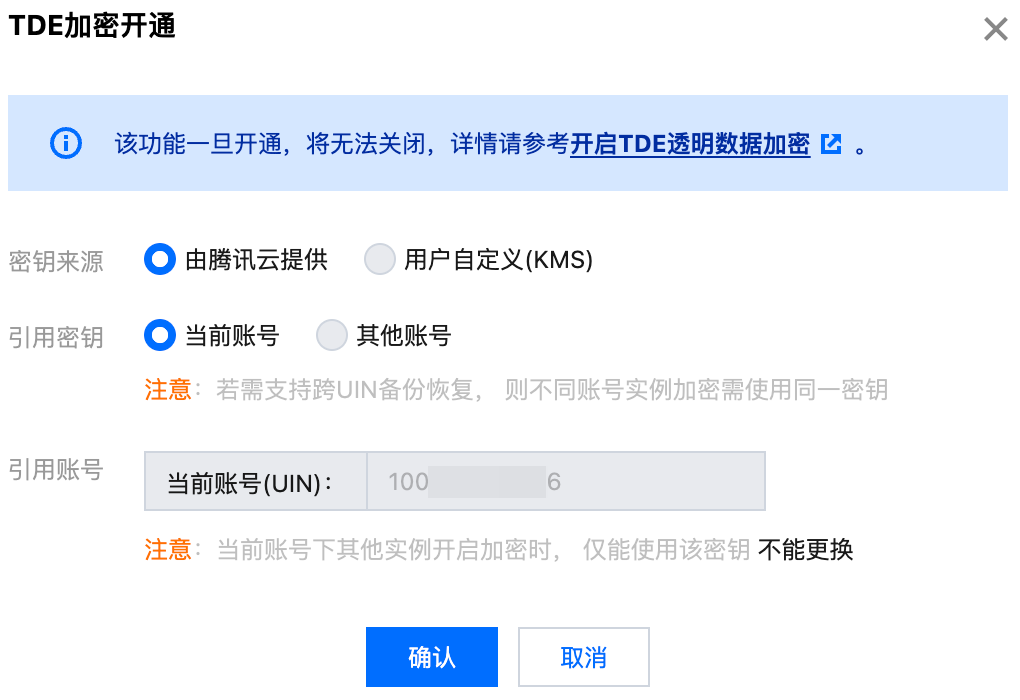This screenshot has width=1020, height=700.
Task: Select 由腾讯云提供 key source
Action: [x=160, y=260]
